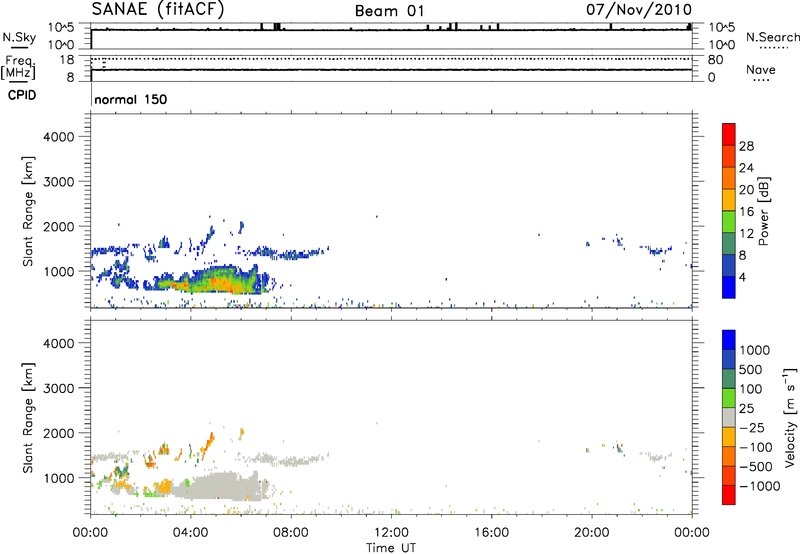Image resolution: width=800 pixels, height=554 pixels.
Task: Select the Freq. [MHz] axis label
Action: click(x=19, y=67)
